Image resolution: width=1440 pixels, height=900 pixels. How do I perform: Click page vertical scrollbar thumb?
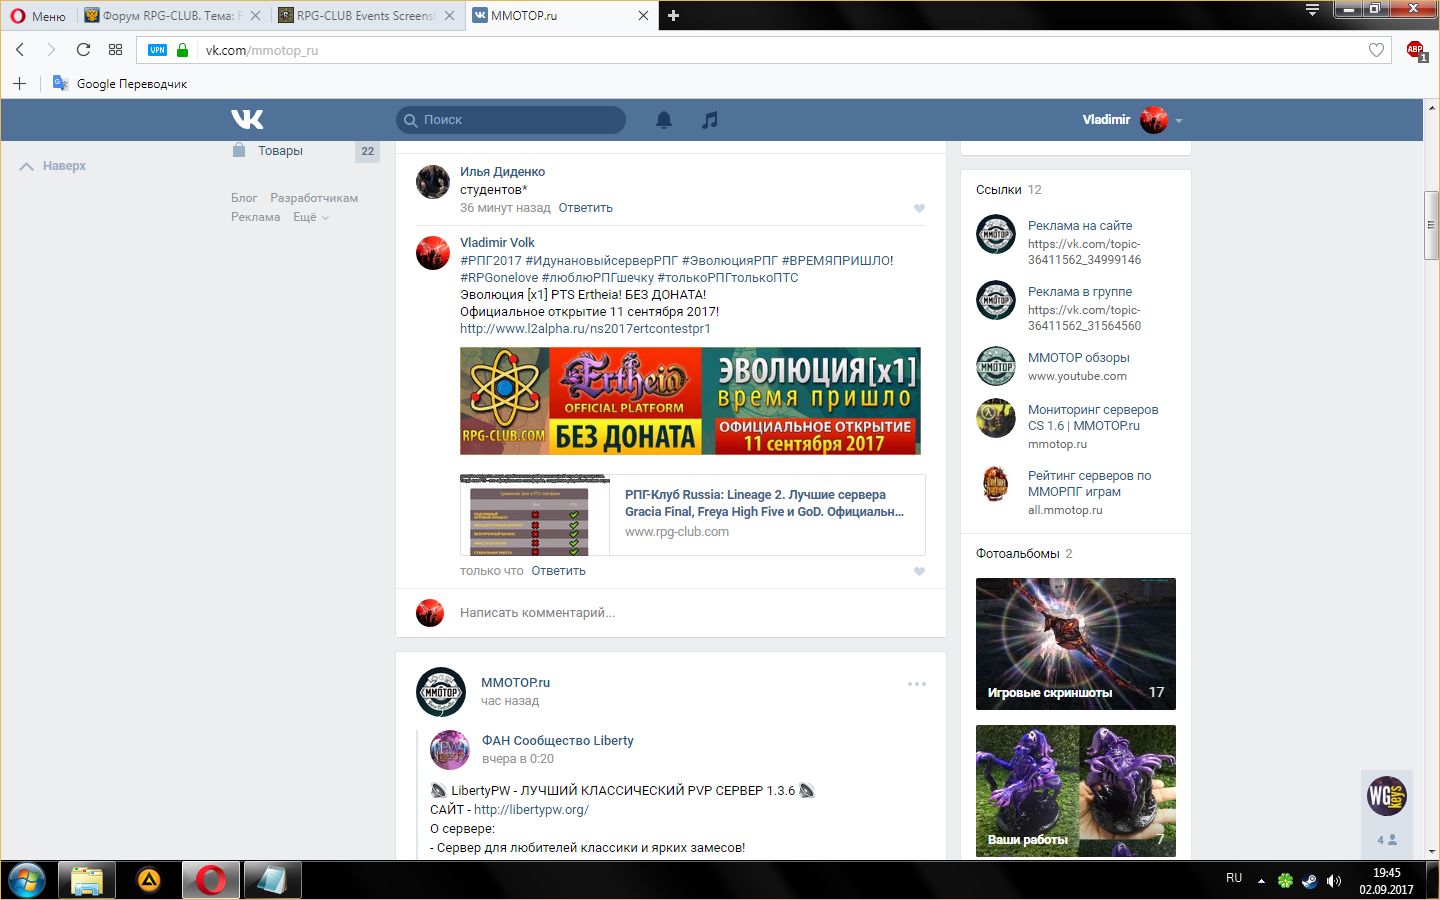tap(1431, 225)
